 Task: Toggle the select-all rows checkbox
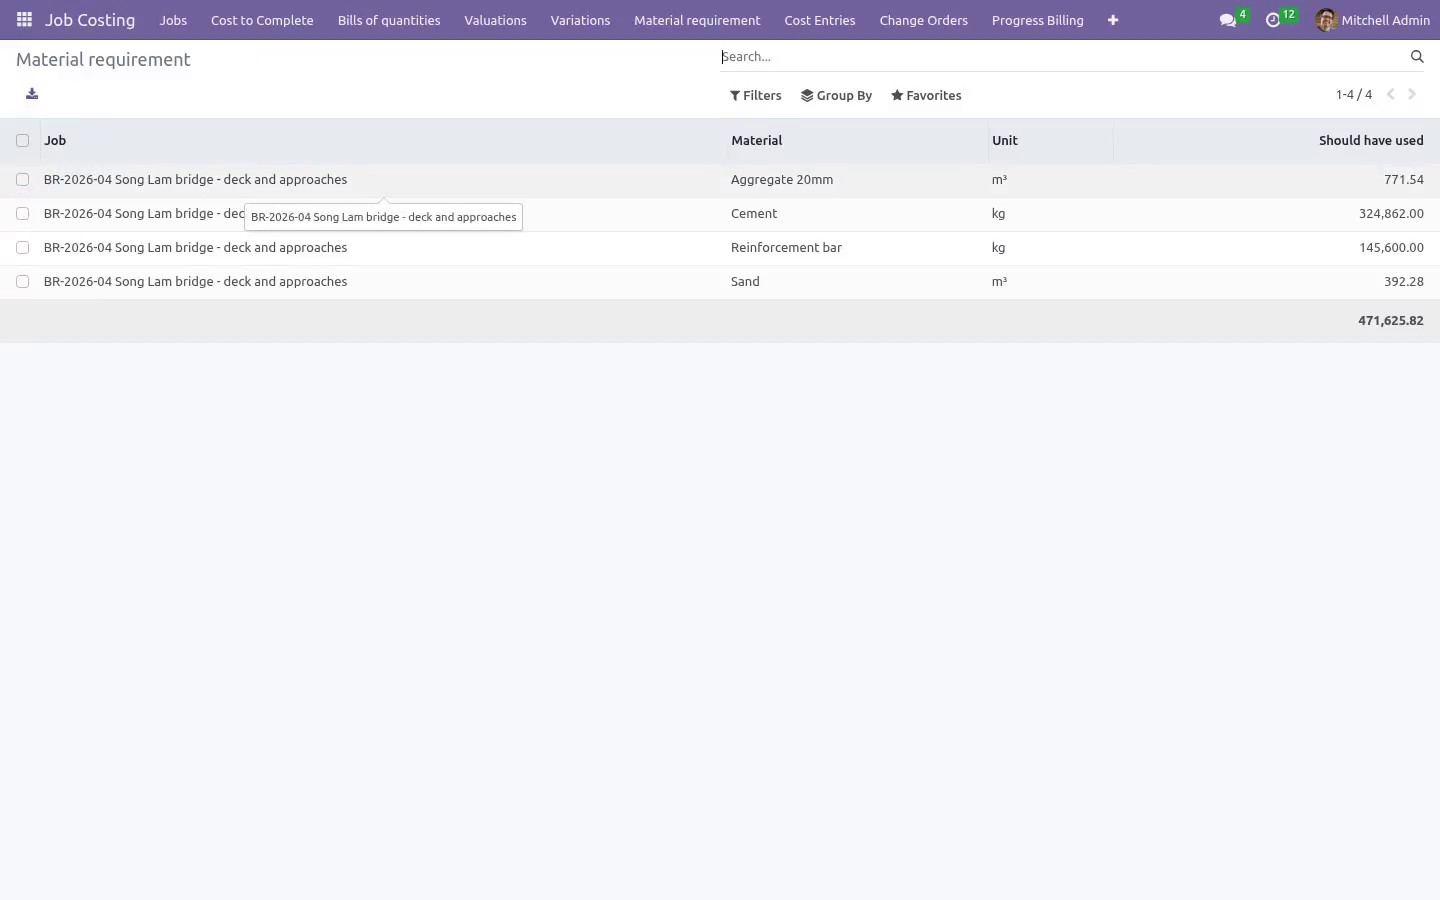pyautogui.click(x=22, y=141)
